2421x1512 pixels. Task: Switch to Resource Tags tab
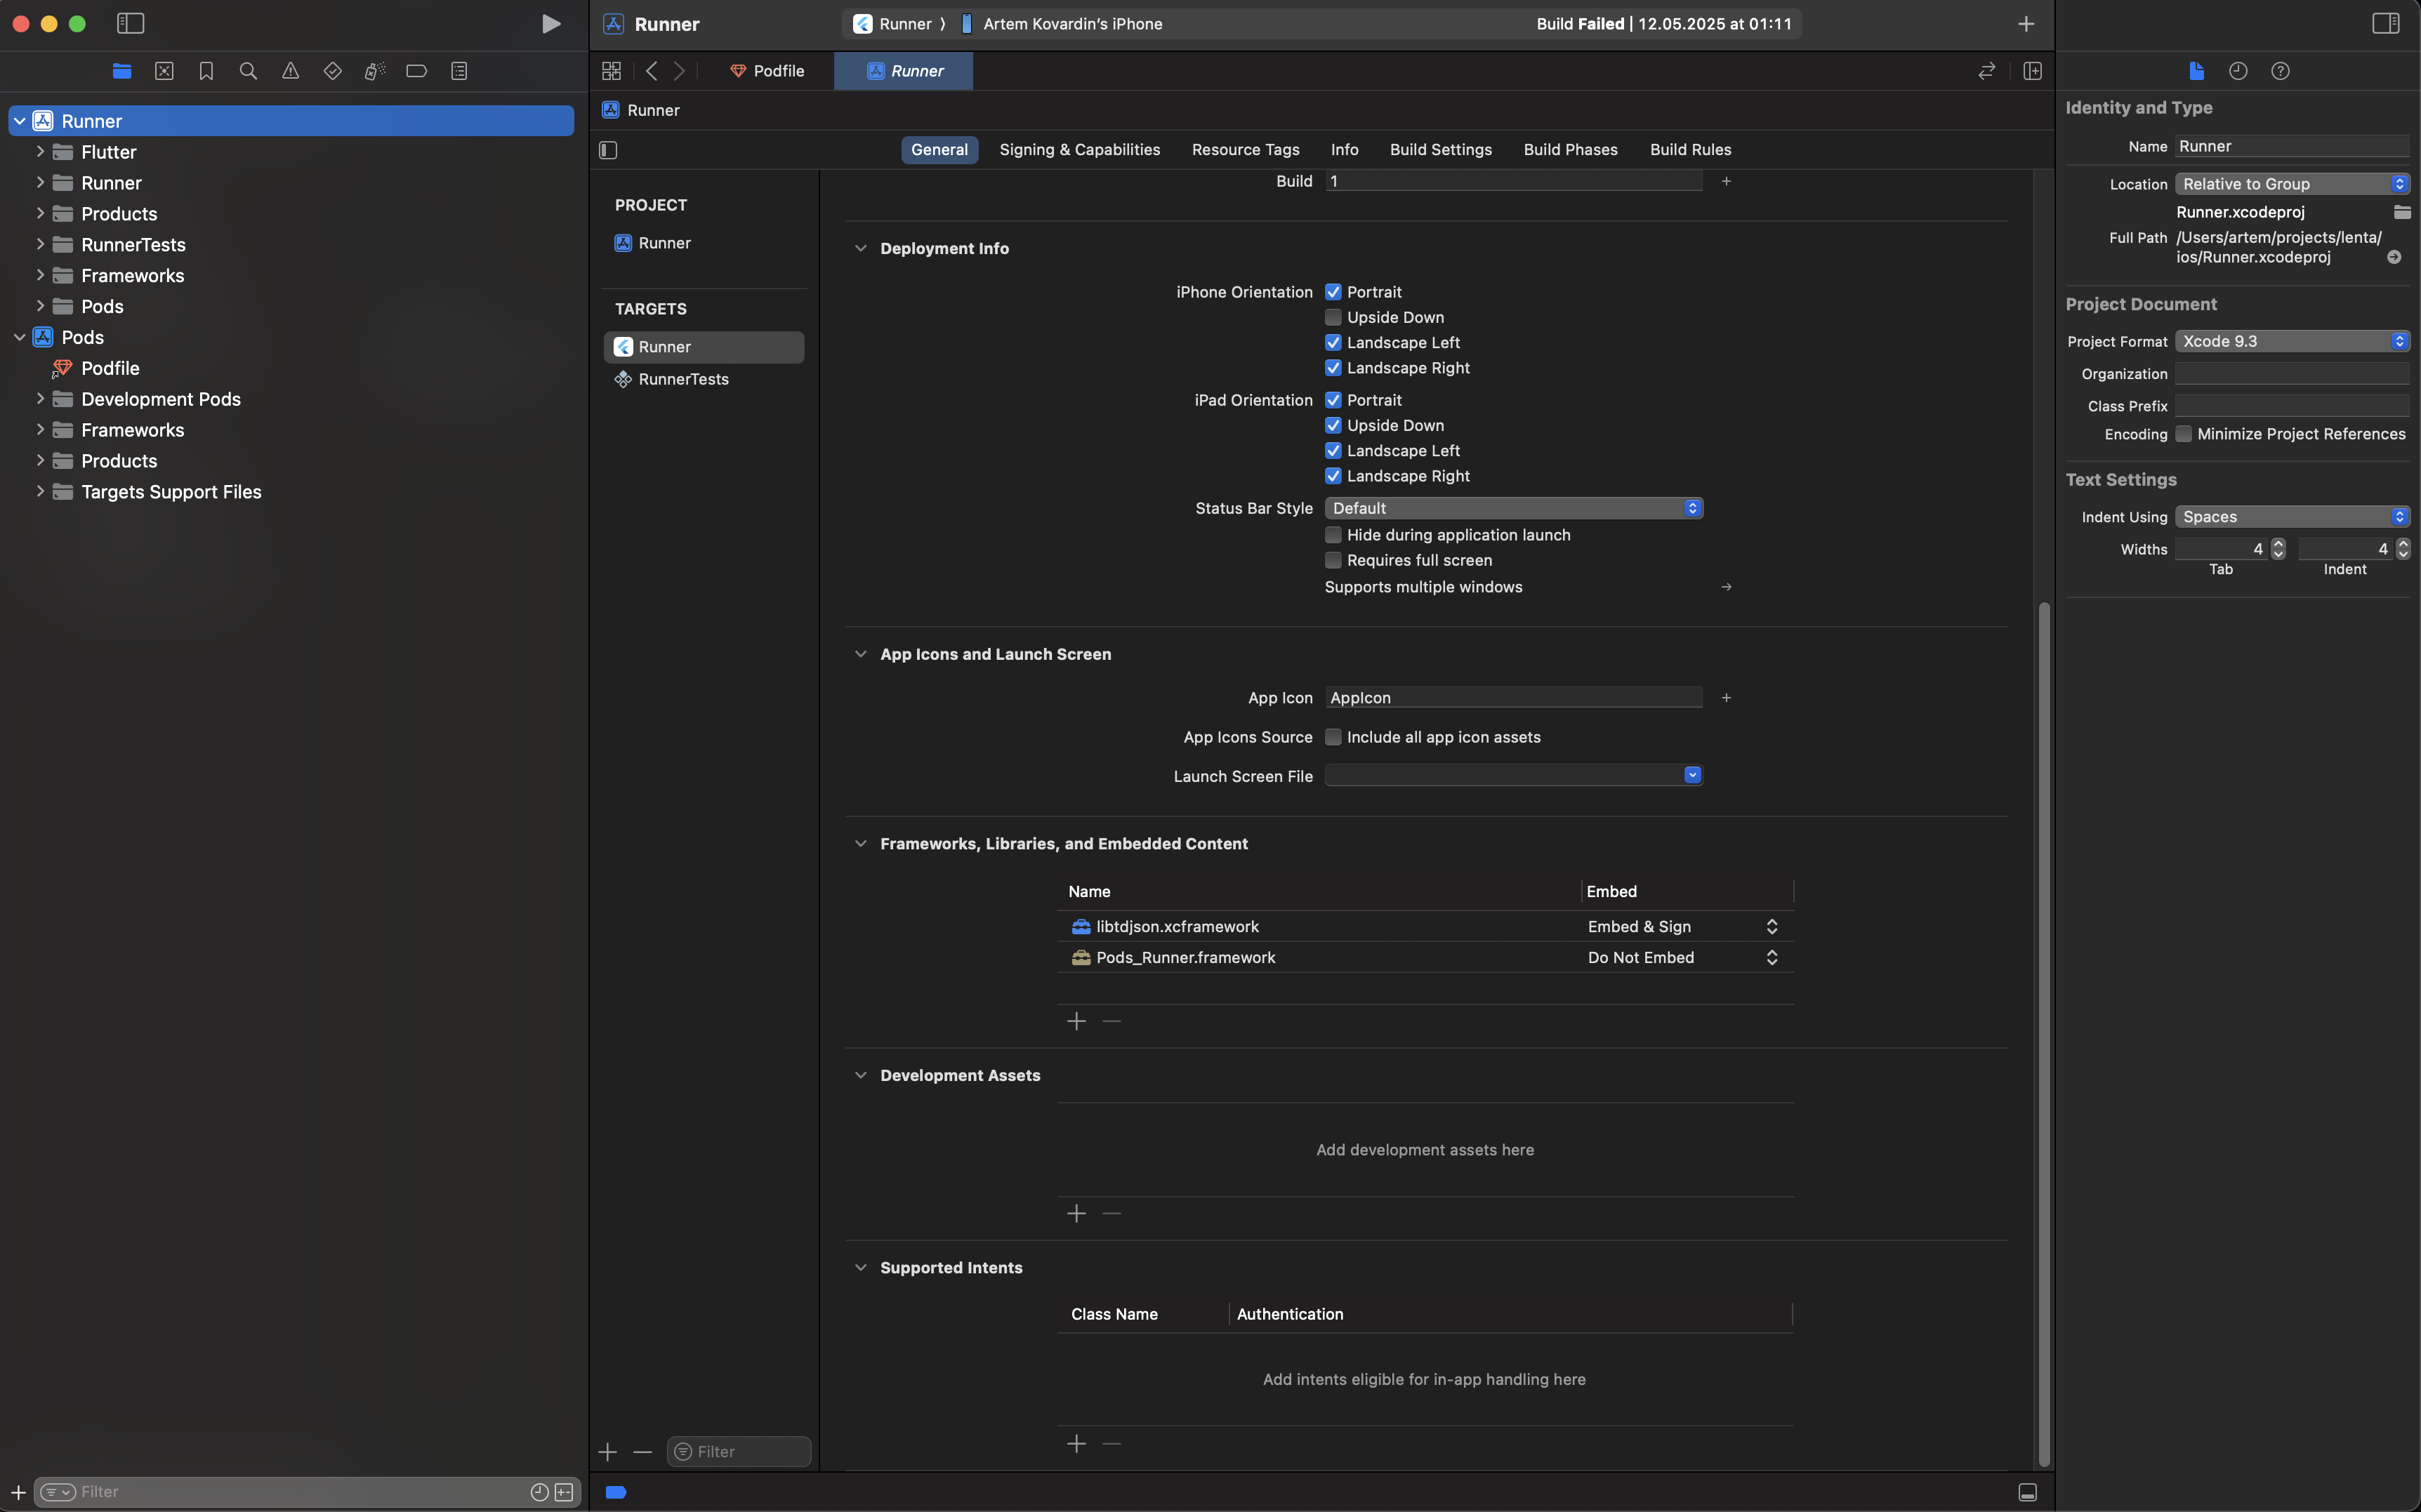[x=1245, y=150]
